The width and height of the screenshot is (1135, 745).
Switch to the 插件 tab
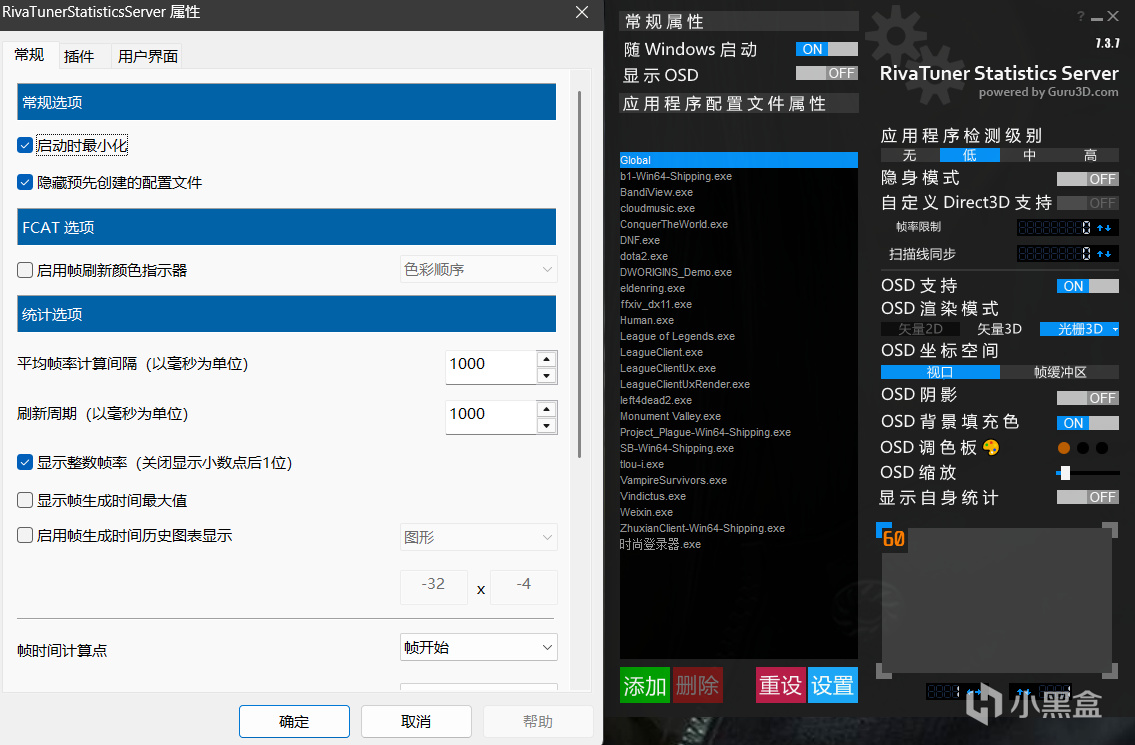click(79, 56)
